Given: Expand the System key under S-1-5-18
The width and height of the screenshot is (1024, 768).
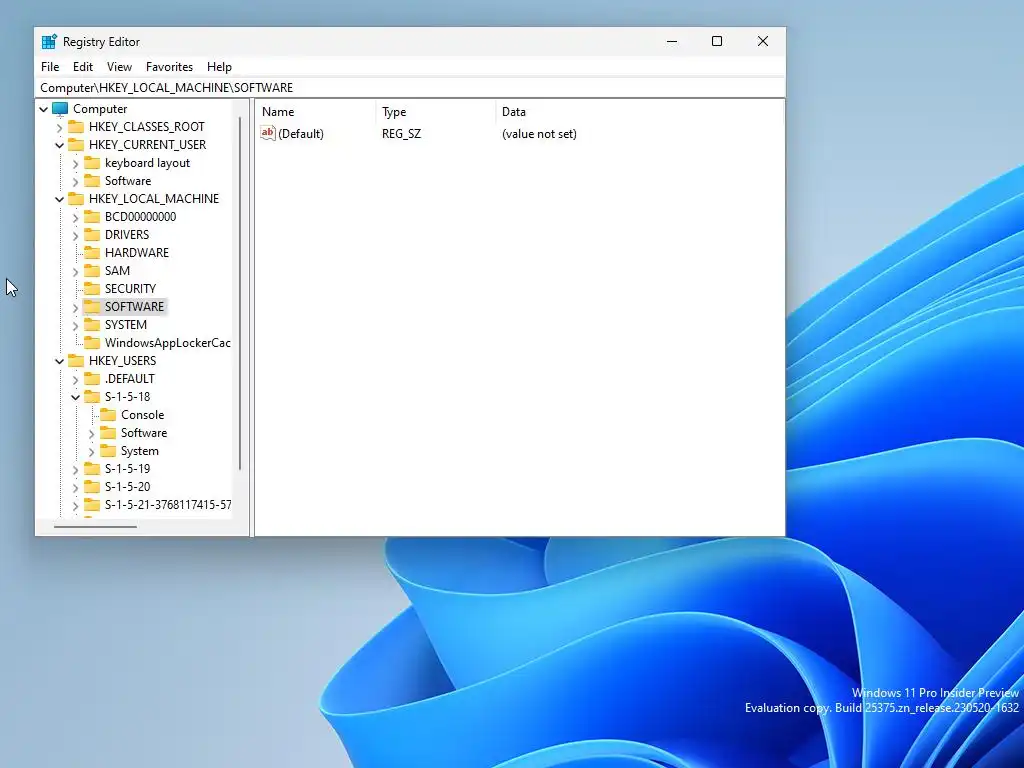Looking at the screenshot, I should click(91, 451).
